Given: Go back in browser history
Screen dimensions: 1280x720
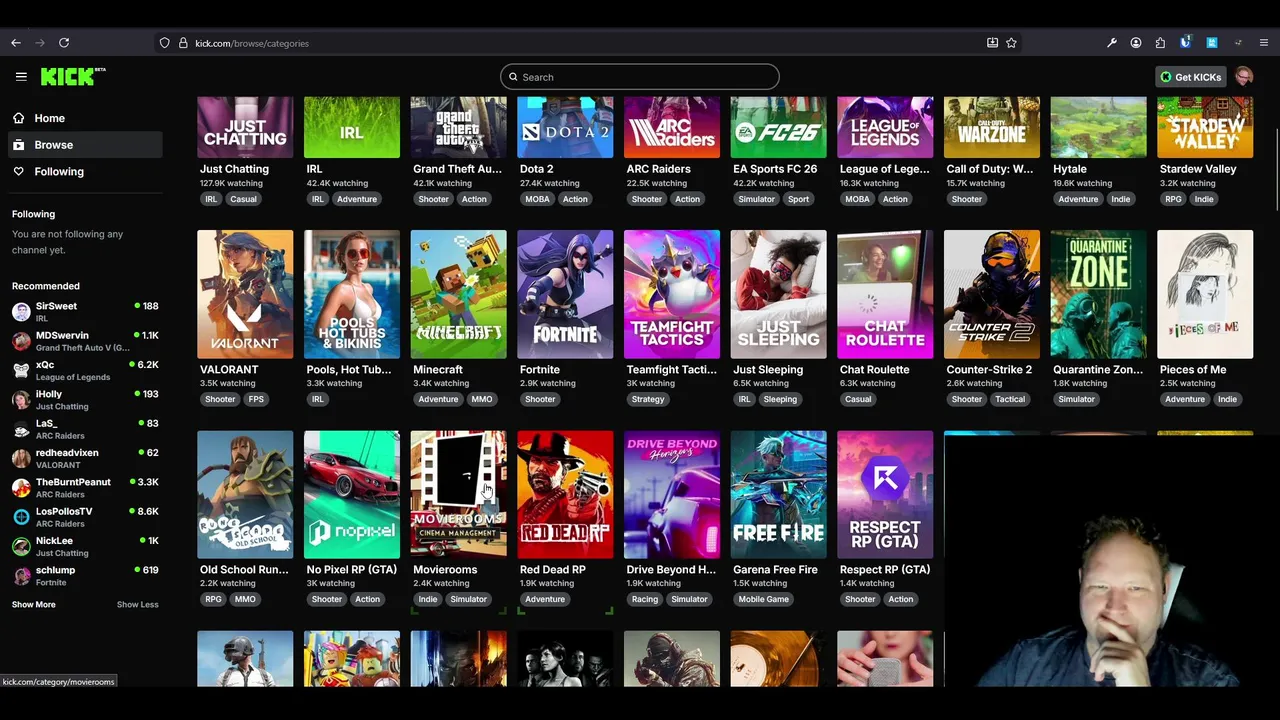Looking at the screenshot, I should coord(16,43).
